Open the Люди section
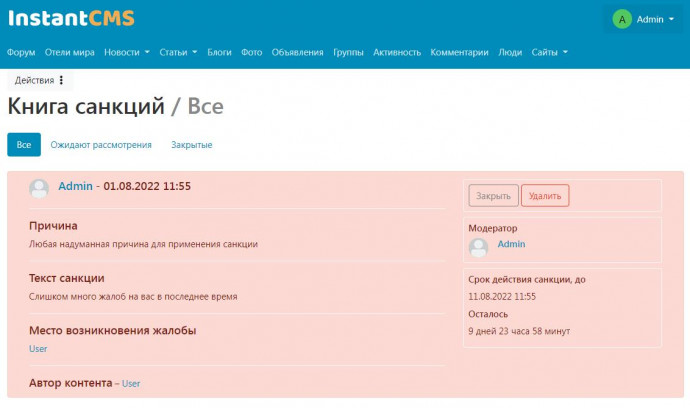 coord(510,52)
